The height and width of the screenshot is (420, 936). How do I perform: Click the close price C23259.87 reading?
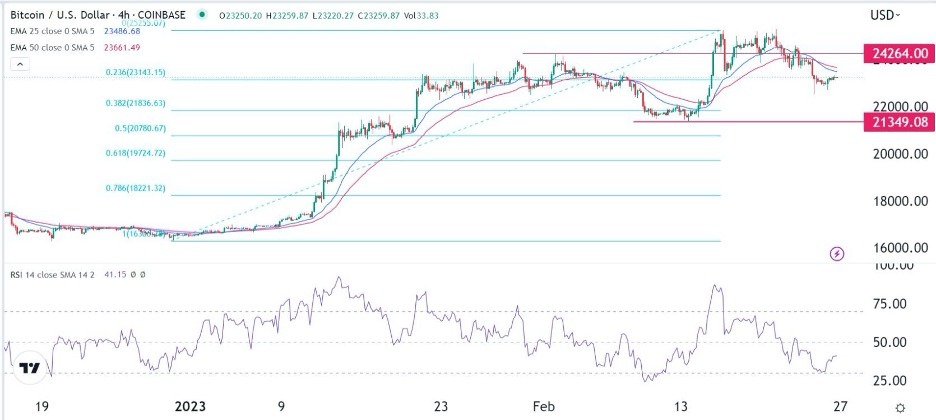click(x=379, y=15)
